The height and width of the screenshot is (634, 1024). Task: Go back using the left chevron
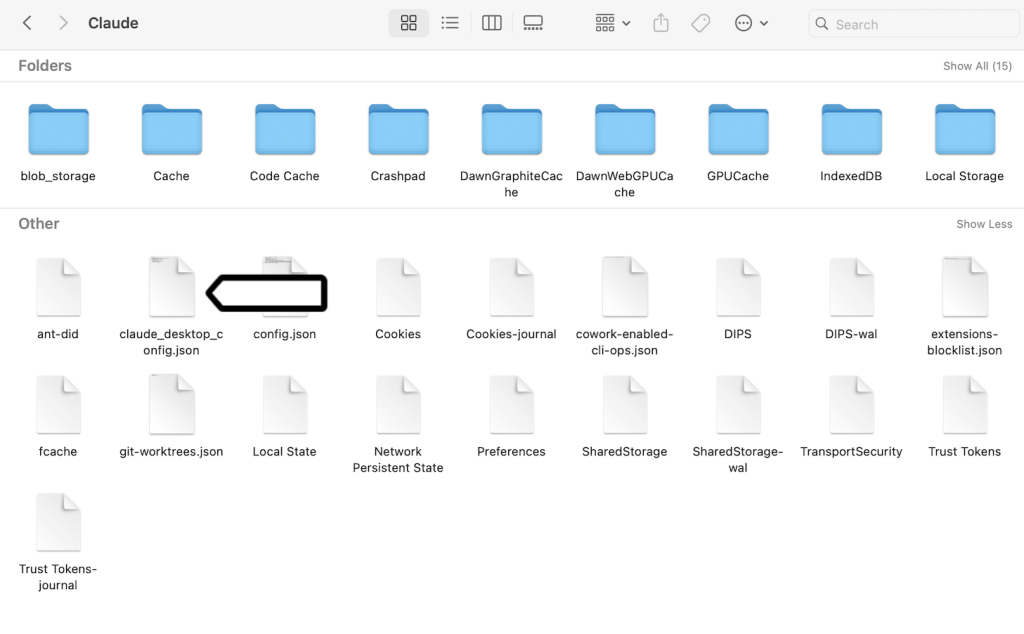[27, 24]
